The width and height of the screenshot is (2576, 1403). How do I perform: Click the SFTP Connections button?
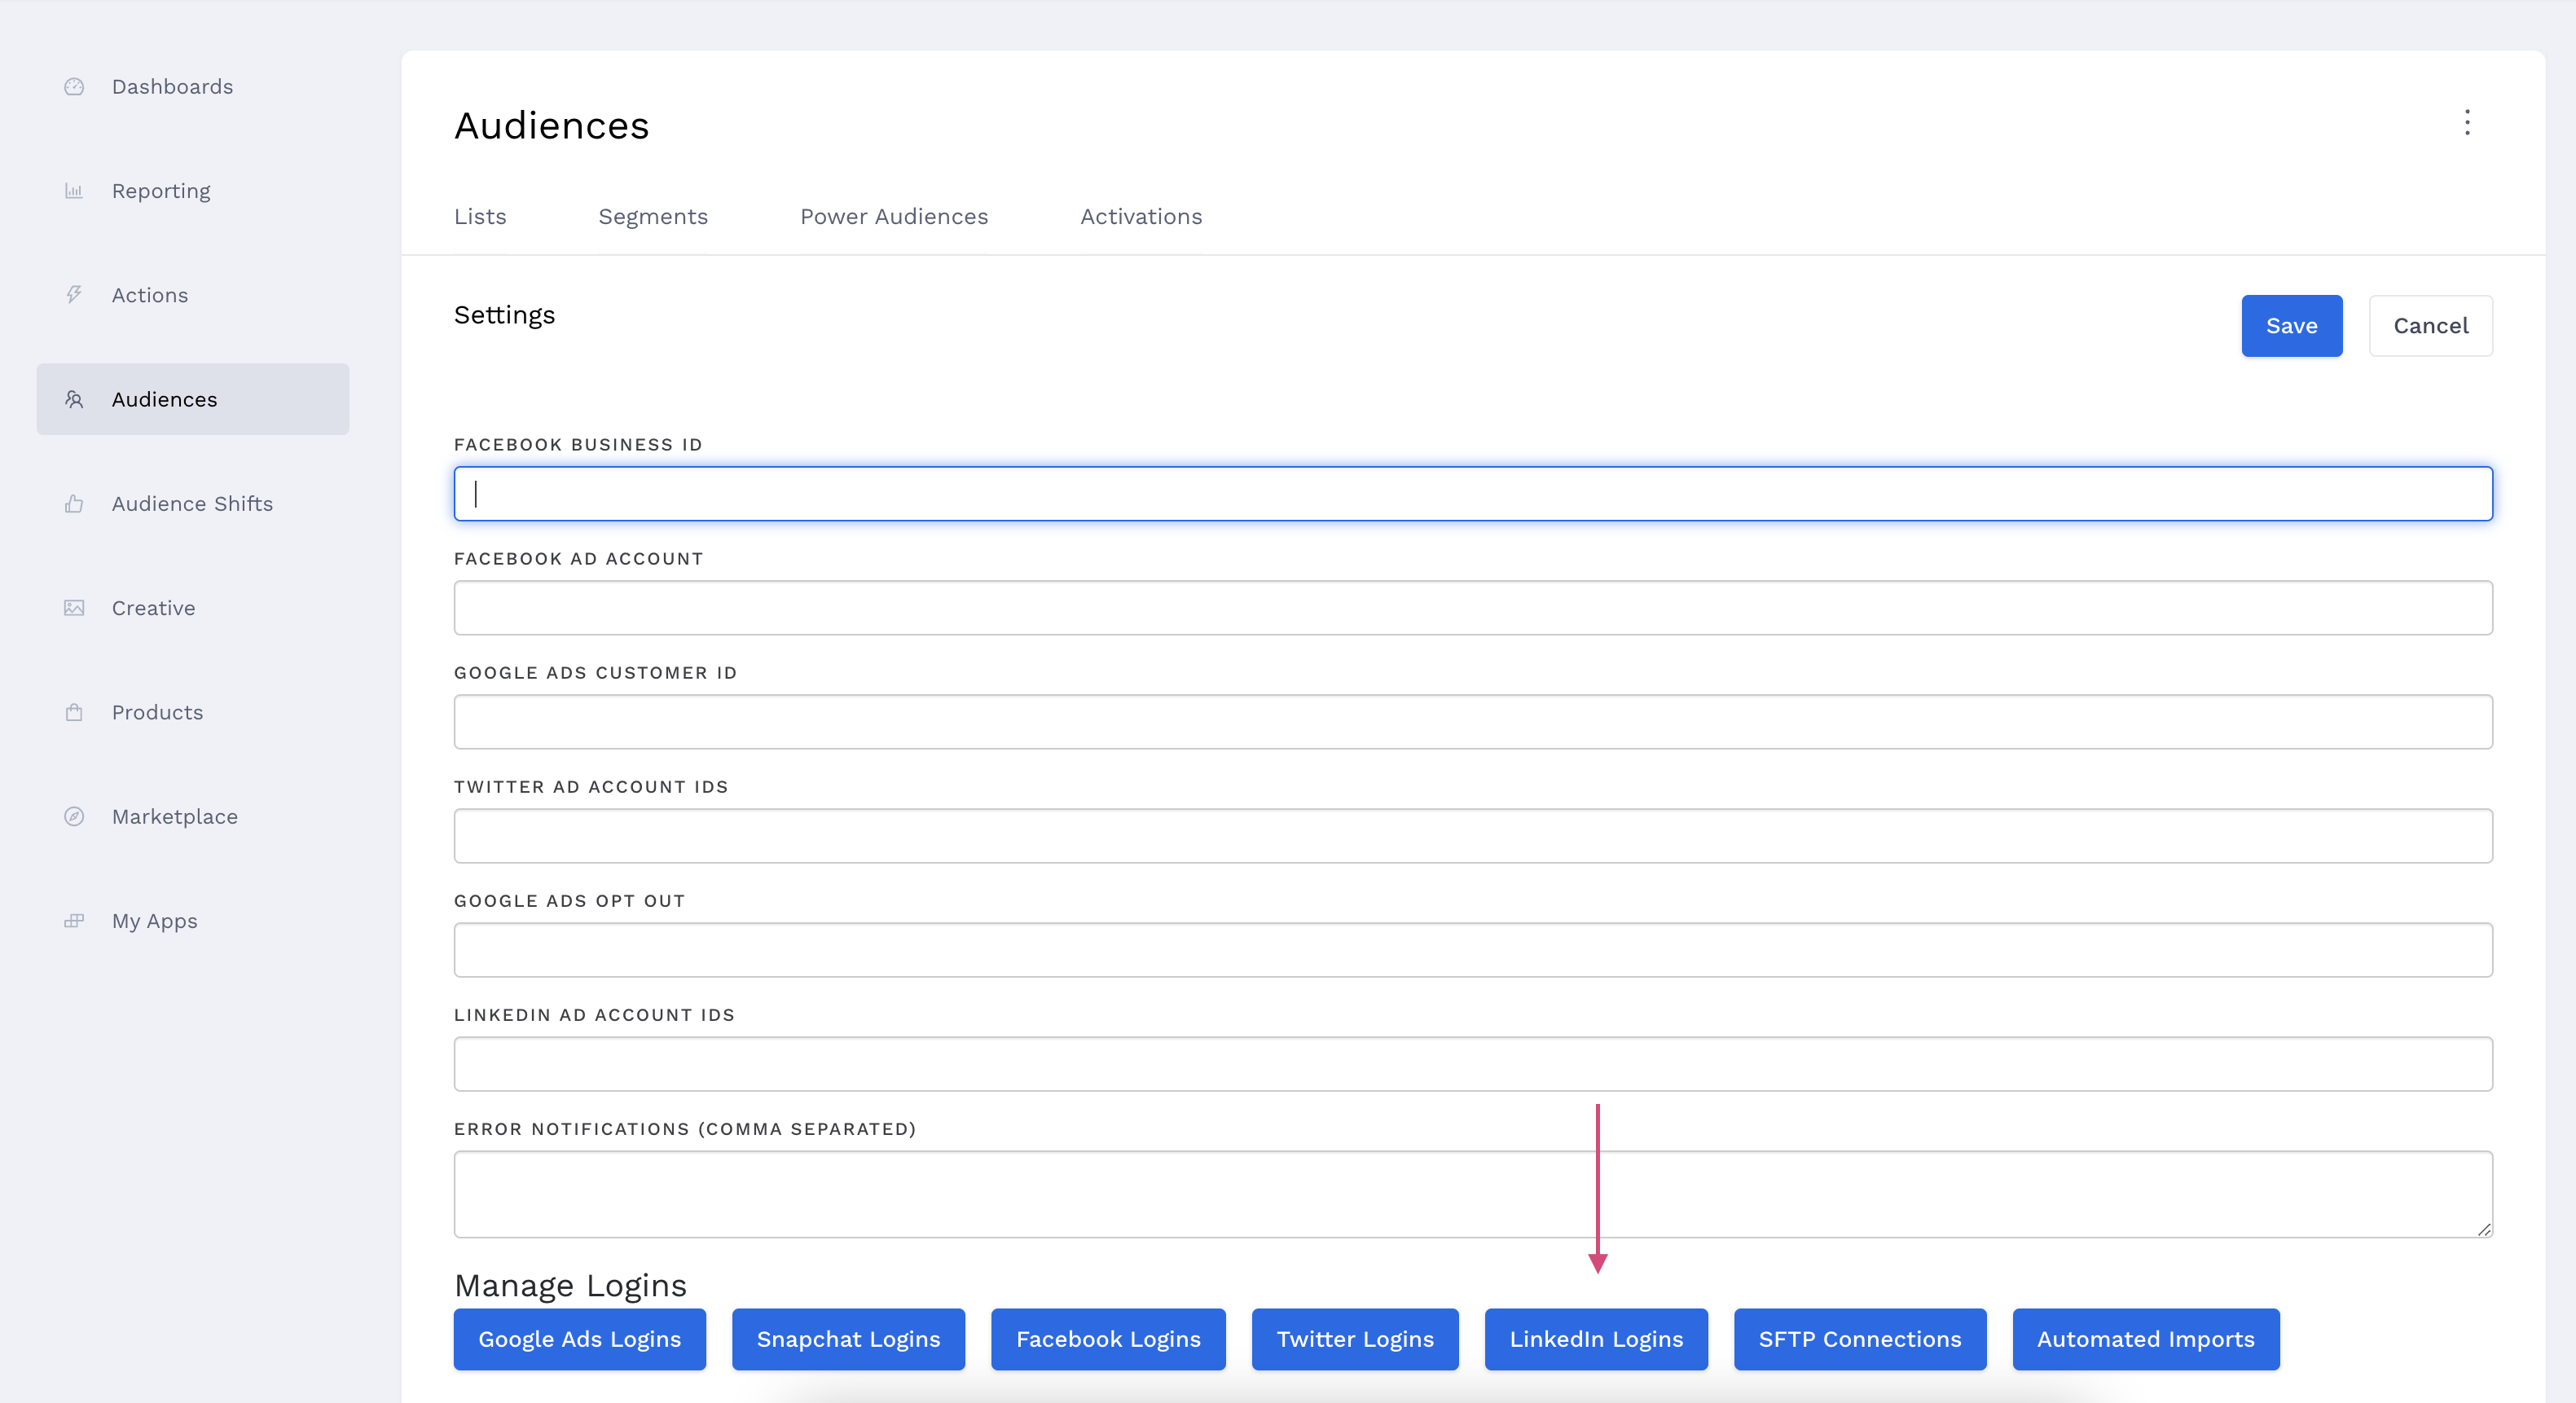(1859, 1339)
